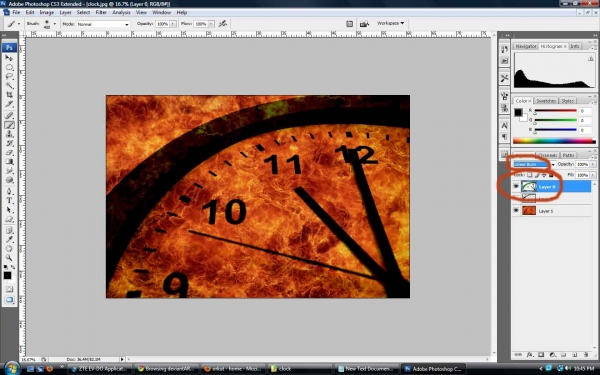This screenshot has width=600, height=375.
Task: Select the Move tool
Action: 9,58
